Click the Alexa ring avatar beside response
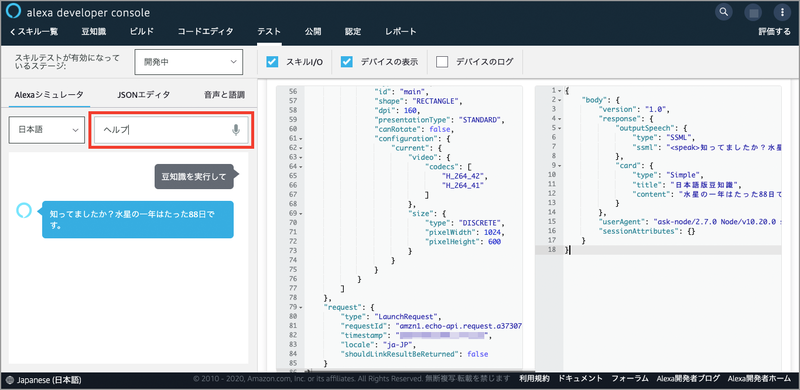The height and width of the screenshot is (390, 800). (24, 209)
